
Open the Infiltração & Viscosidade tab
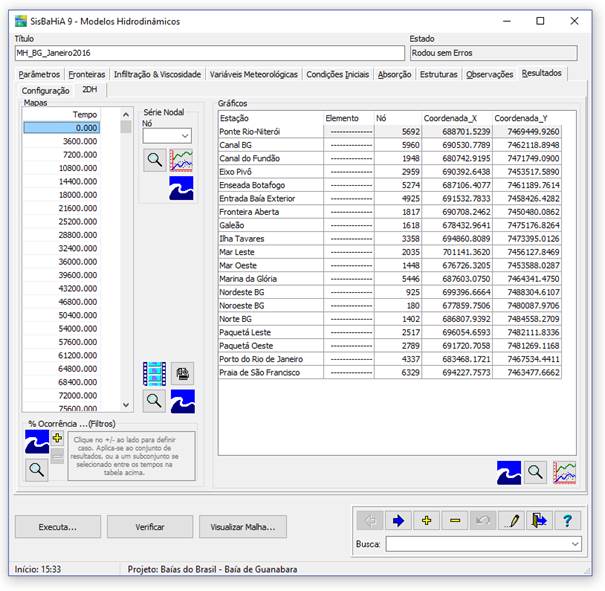[x=157, y=74]
